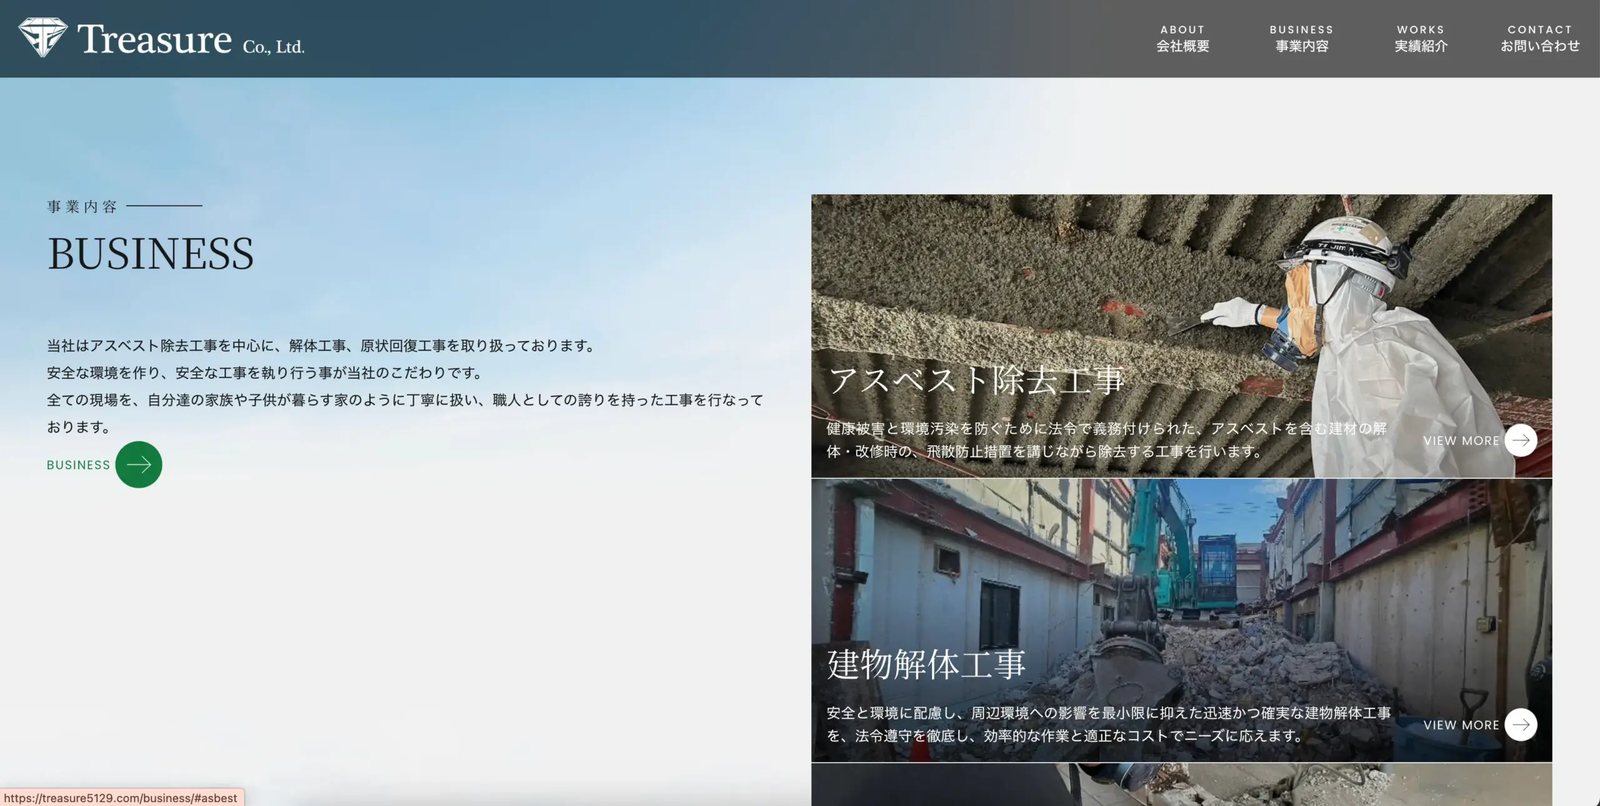Screen dimensions: 1600x806
Task: Click the text line starting 当社はアスベスト除去工事を中心に
Action: pos(323,346)
